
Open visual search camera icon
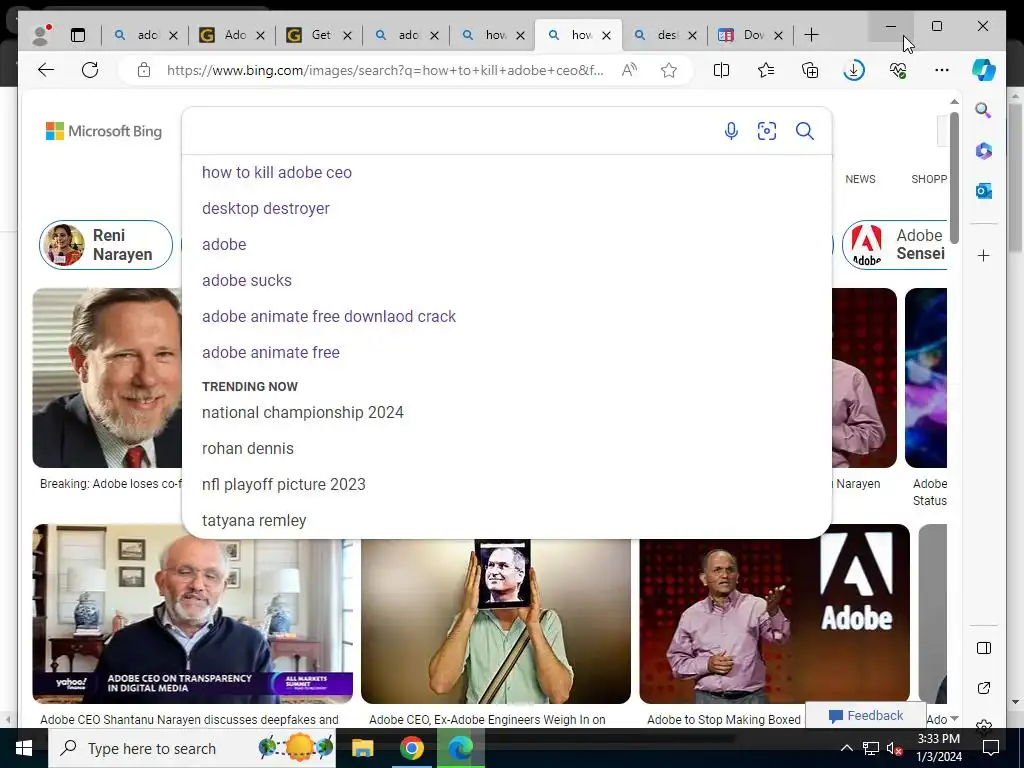(767, 131)
